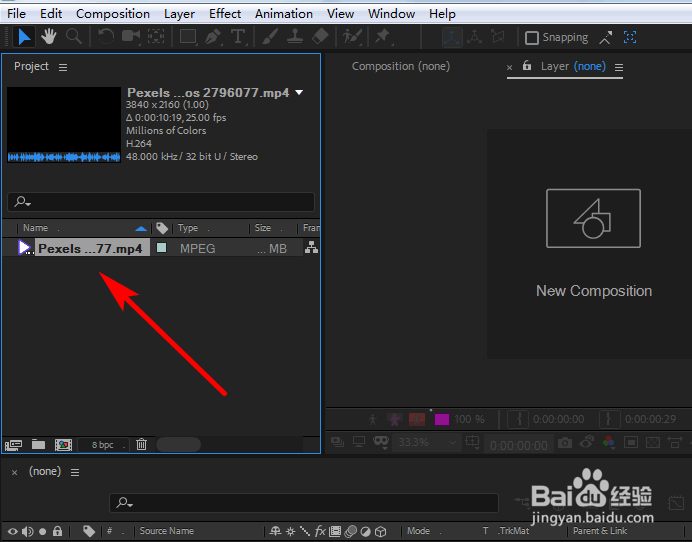
Task: Select the Unified Camera tool
Action: (131, 37)
